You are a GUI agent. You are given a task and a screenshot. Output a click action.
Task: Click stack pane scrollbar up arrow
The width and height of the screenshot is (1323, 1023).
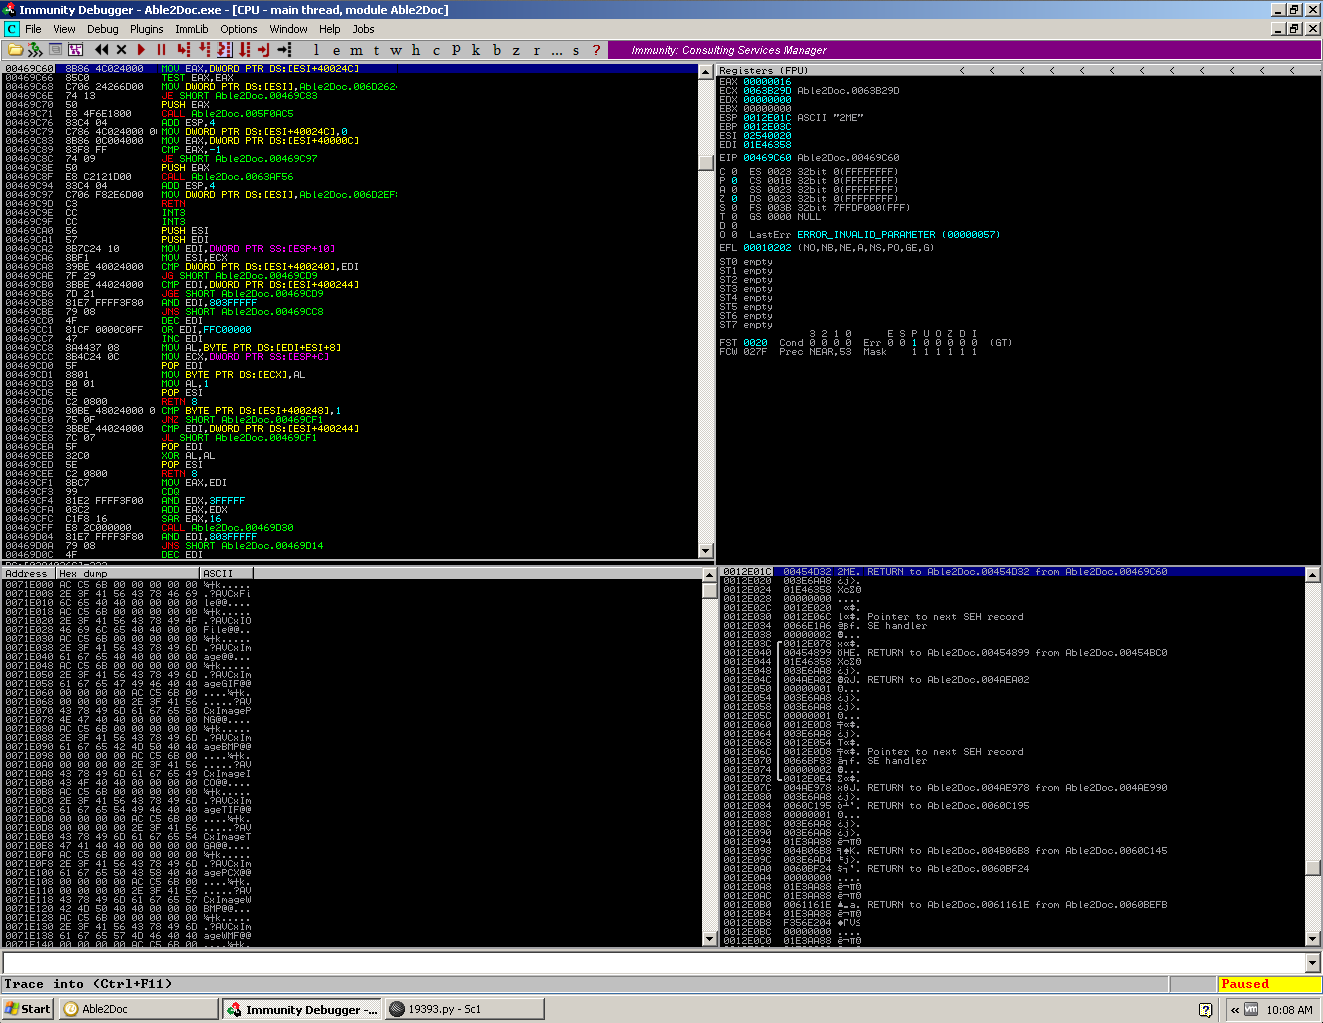tap(1312, 574)
